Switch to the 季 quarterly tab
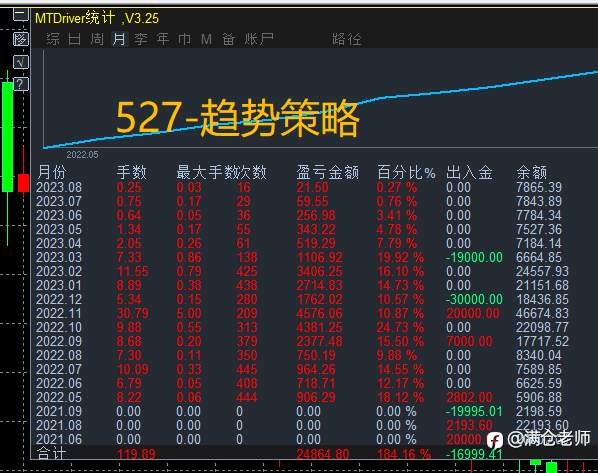Image resolution: width=598 pixels, height=473 pixels. pyautogui.click(x=141, y=39)
